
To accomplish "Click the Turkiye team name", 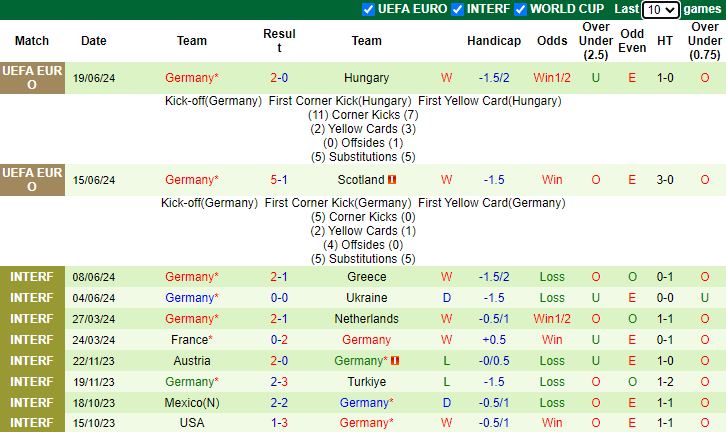I will [x=366, y=382].
